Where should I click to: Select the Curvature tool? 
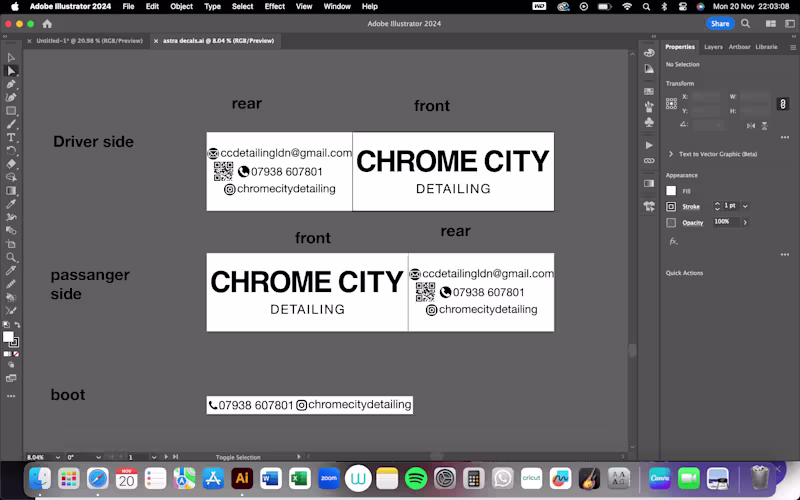[11, 97]
